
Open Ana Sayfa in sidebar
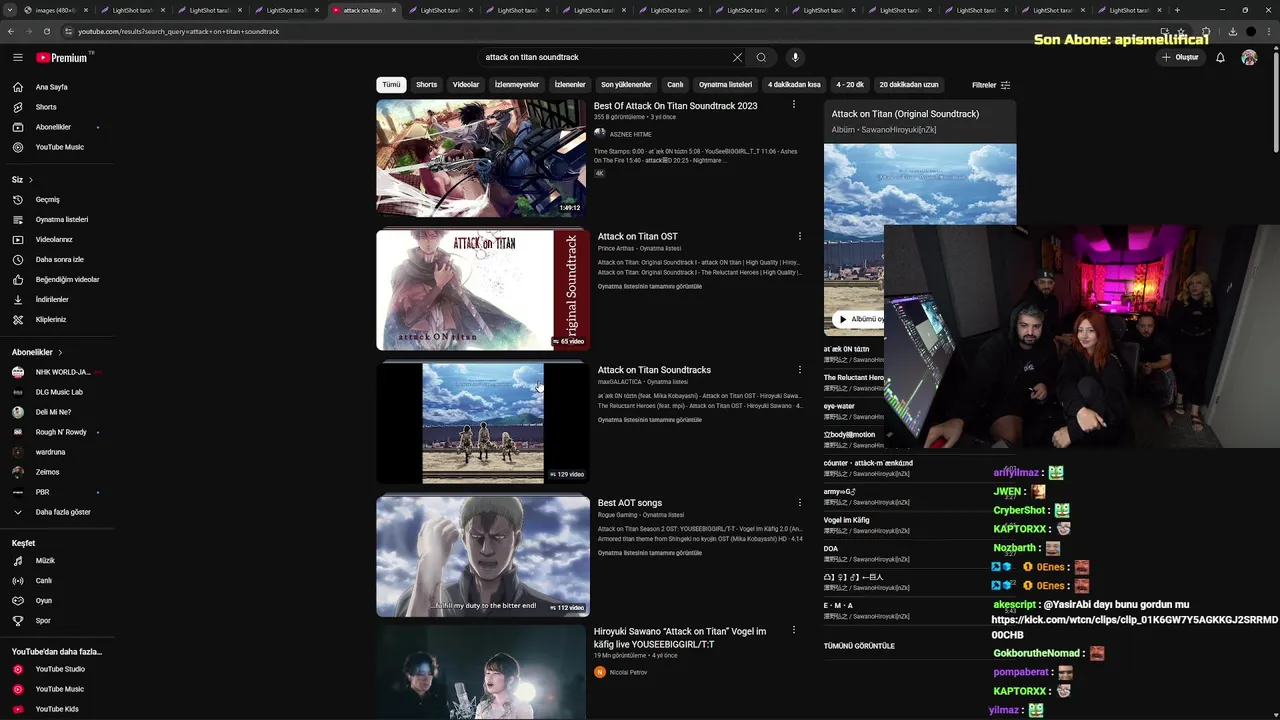pos(52,87)
